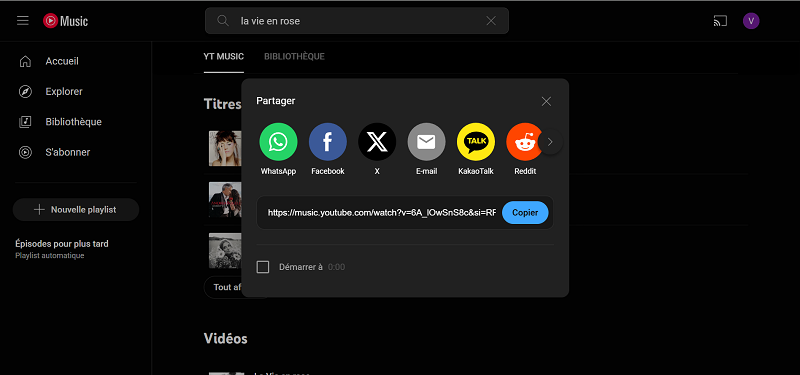This screenshot has height=375, width=800.
Task: Open the V account avatar menu
Action: tap(751, 21)
